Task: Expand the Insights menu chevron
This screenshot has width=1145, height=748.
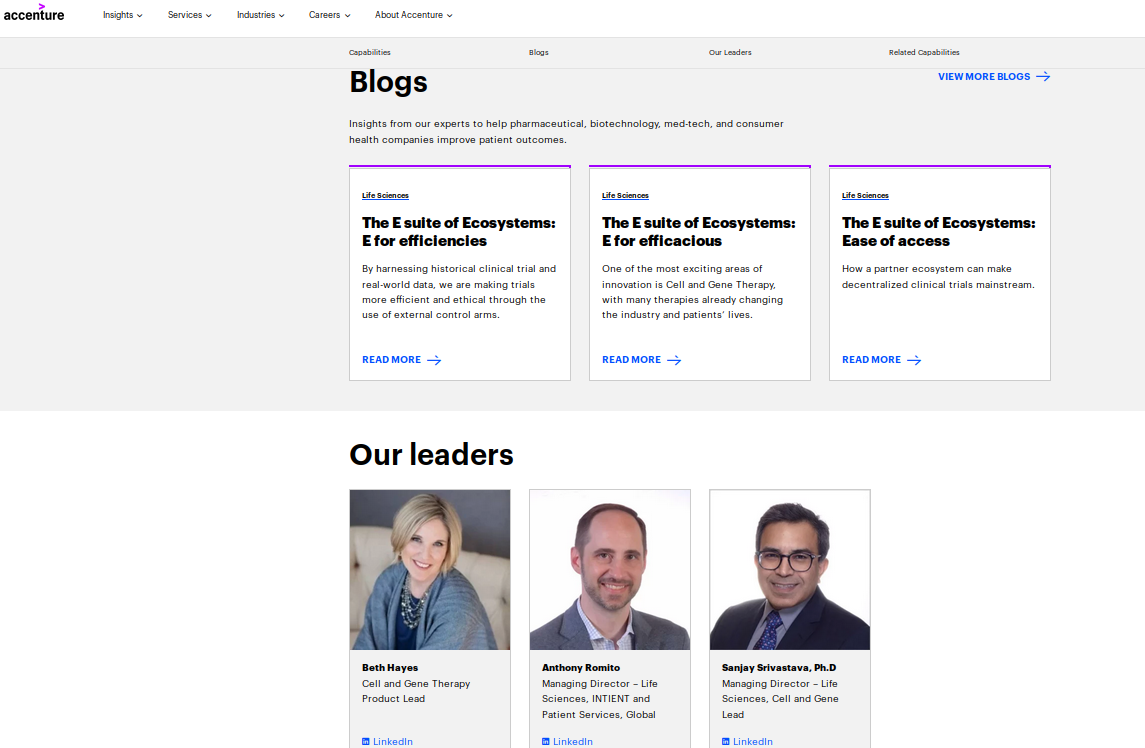Action: click(x=139, y=15)
